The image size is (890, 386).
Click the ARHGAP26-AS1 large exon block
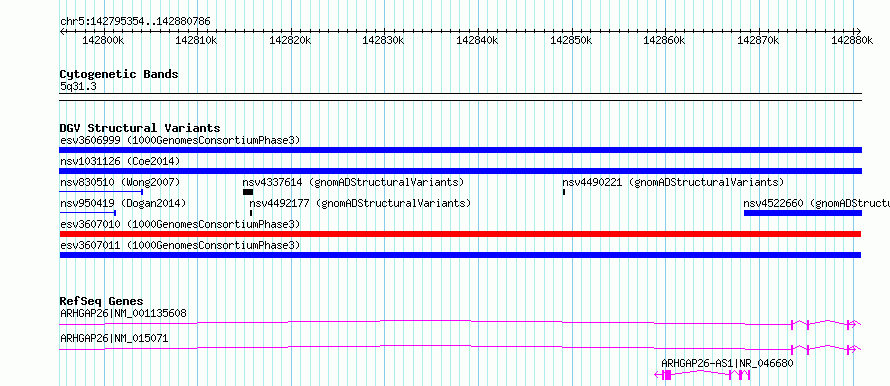coord(668,375)
